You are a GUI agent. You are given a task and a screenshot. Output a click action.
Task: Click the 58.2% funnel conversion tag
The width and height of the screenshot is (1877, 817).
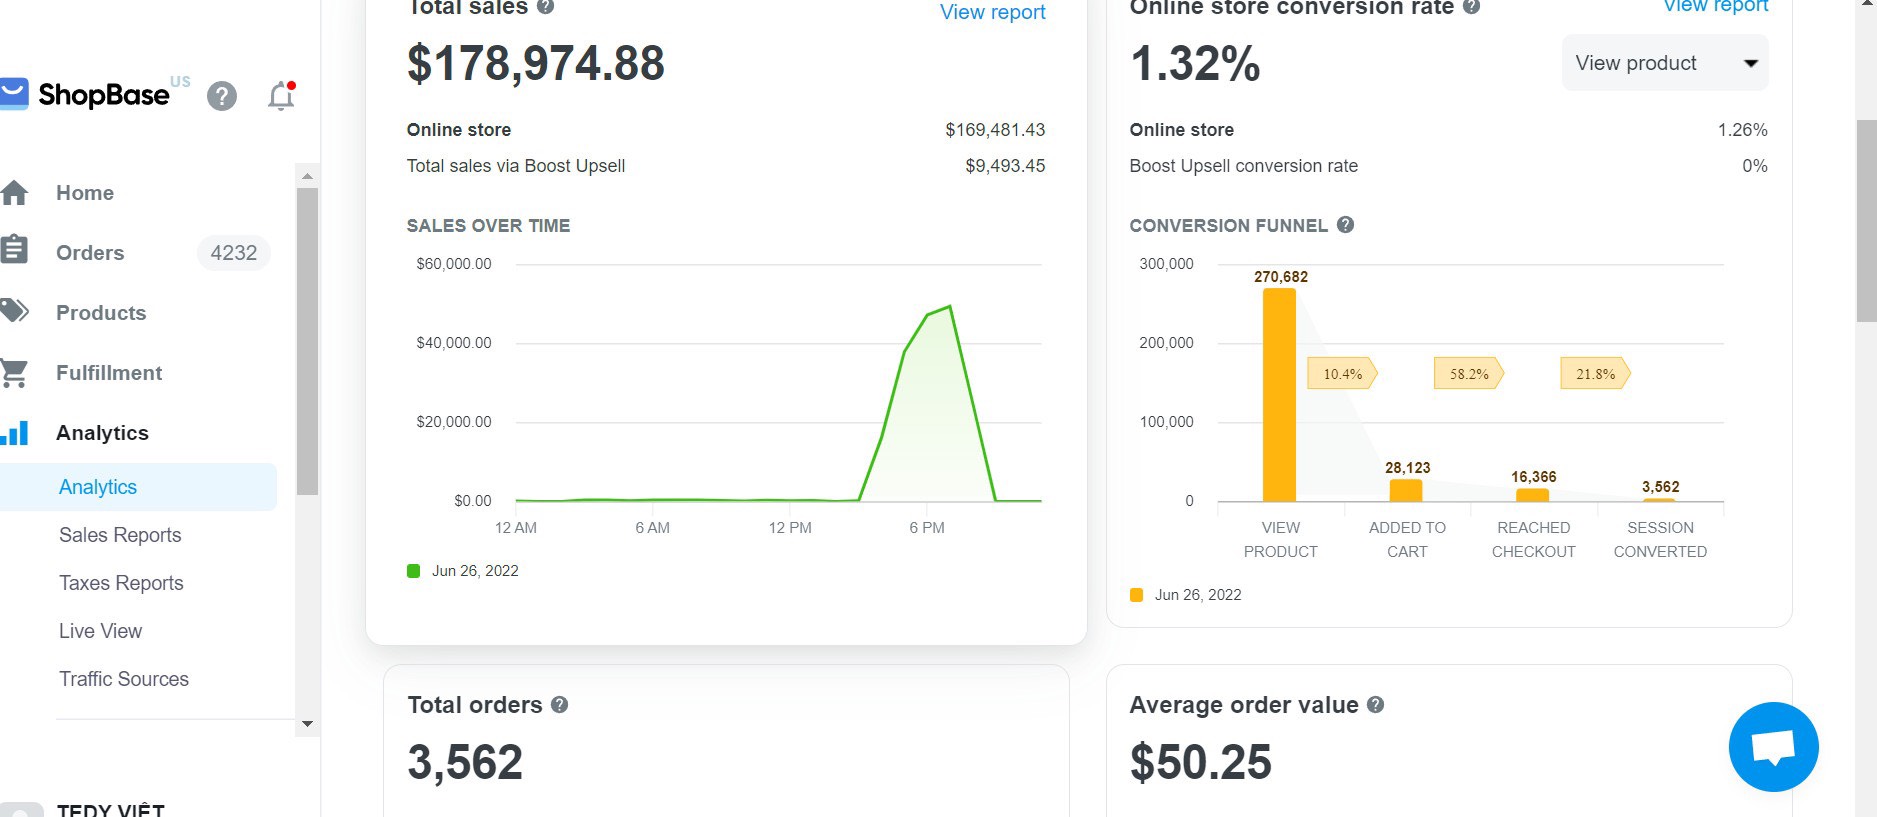[x=1469, y=374]
